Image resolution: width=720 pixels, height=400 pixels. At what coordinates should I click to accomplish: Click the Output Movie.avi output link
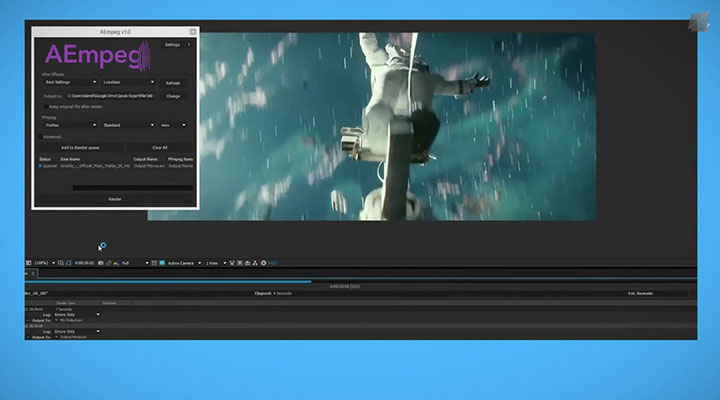coord(73,337)
